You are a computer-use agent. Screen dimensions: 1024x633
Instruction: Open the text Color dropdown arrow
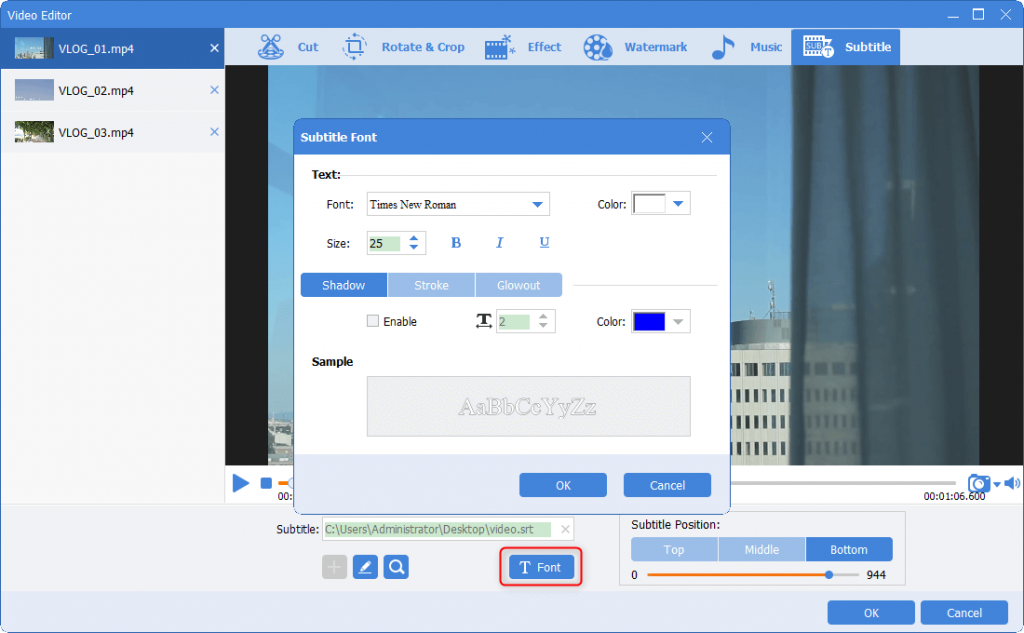tap(678, 205)
